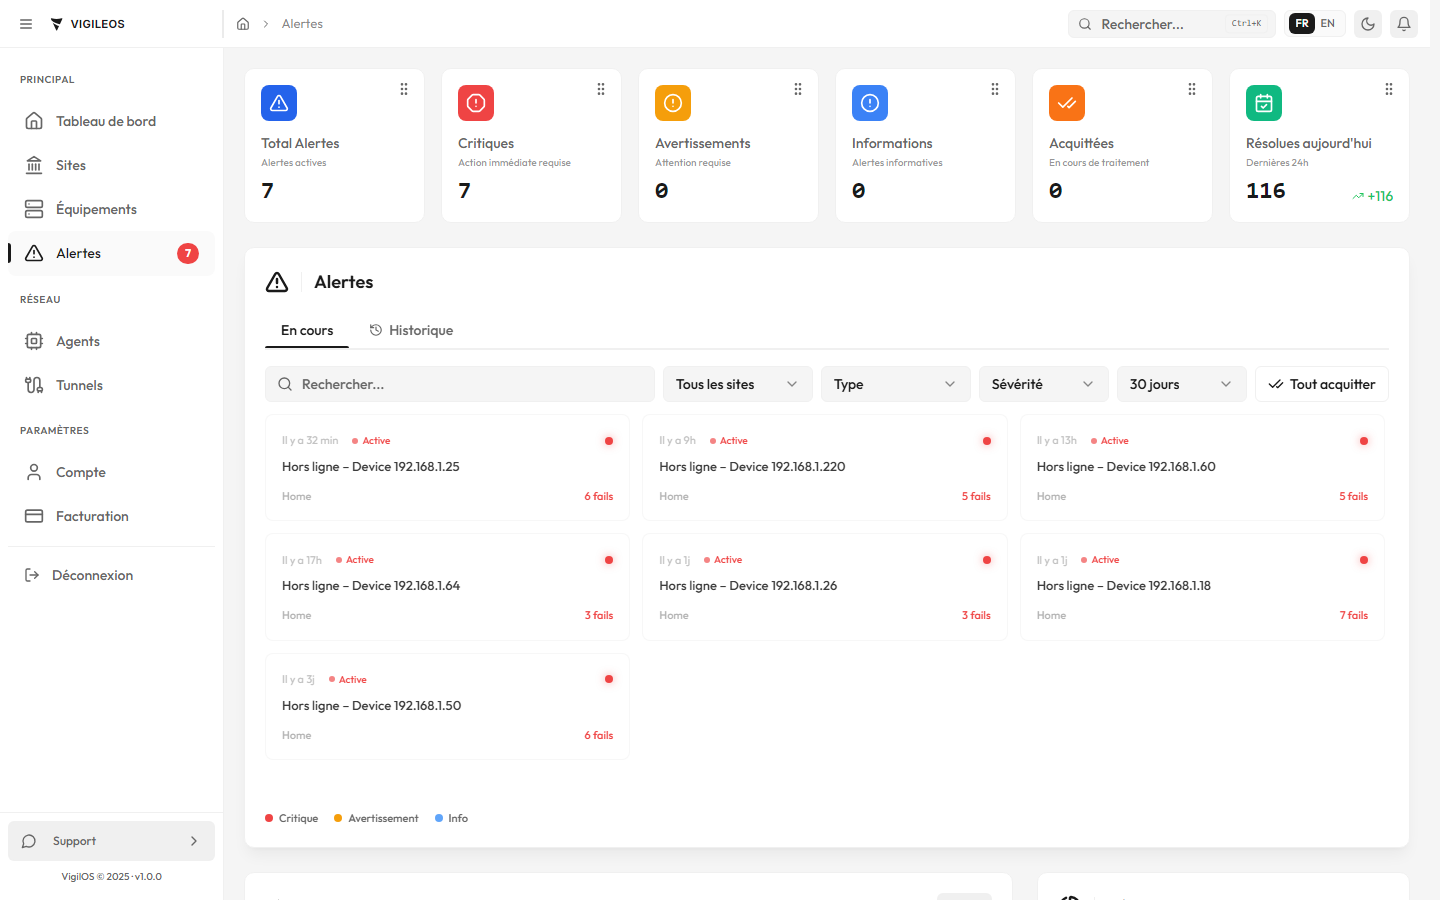Grab drag handle on Informations card

[x=995, y=89]
